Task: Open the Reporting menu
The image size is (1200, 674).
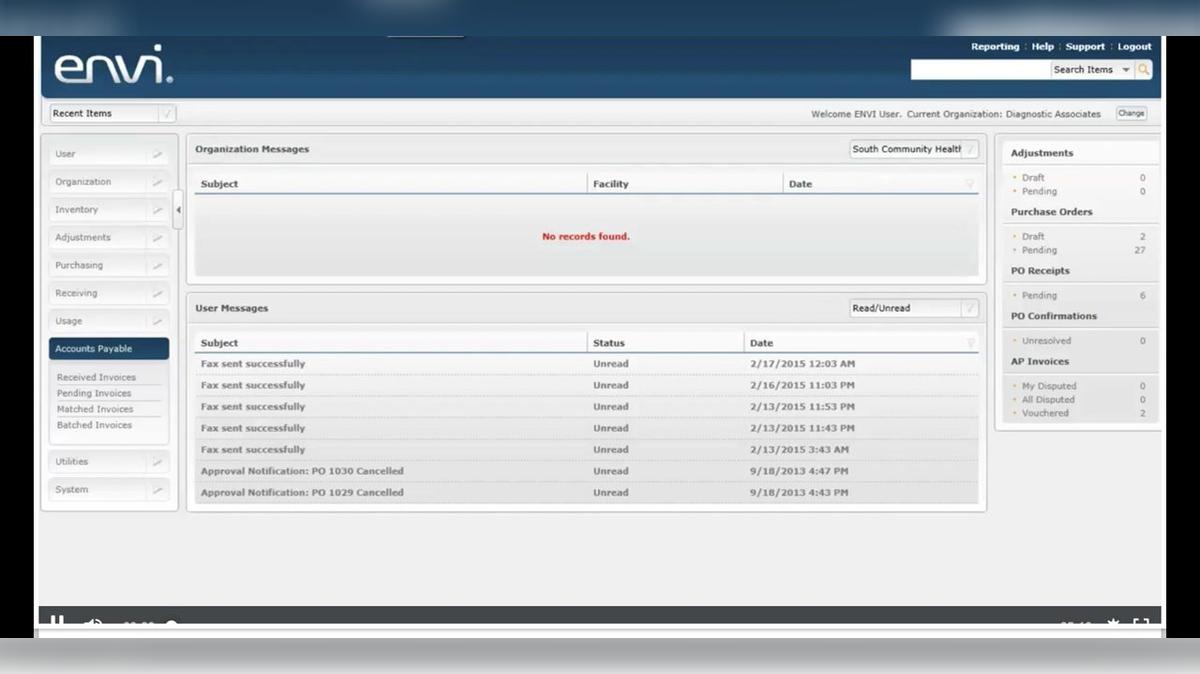Action: click(x=995, y=46)
